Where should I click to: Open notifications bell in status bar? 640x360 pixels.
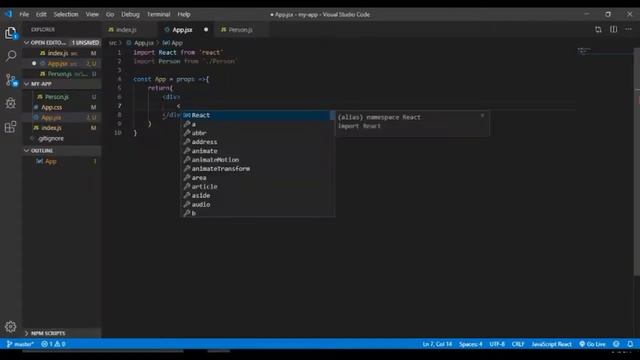[x=630, y=344]
